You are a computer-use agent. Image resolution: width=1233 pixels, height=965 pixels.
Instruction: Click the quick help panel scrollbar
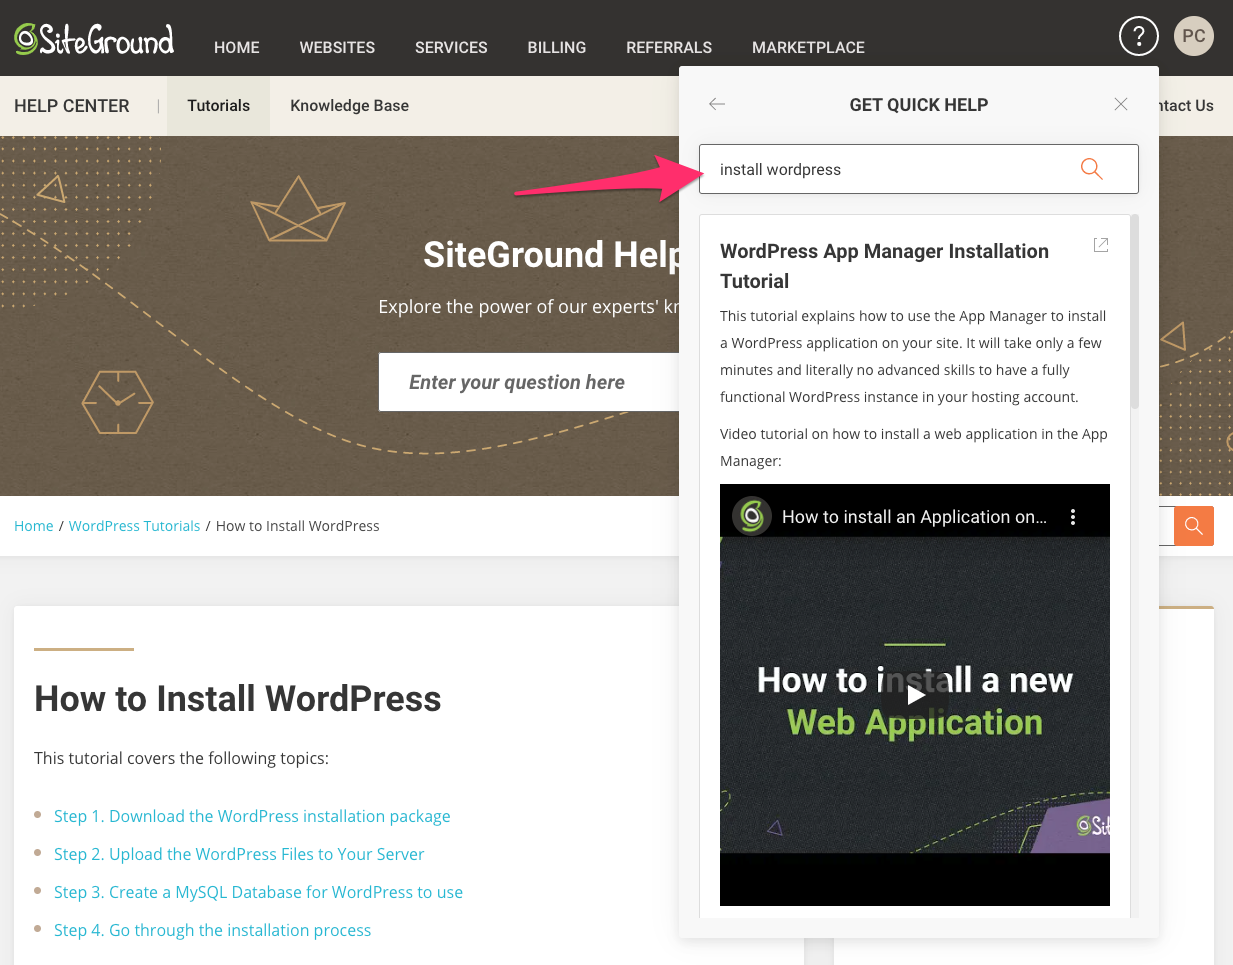[1134, 312]
